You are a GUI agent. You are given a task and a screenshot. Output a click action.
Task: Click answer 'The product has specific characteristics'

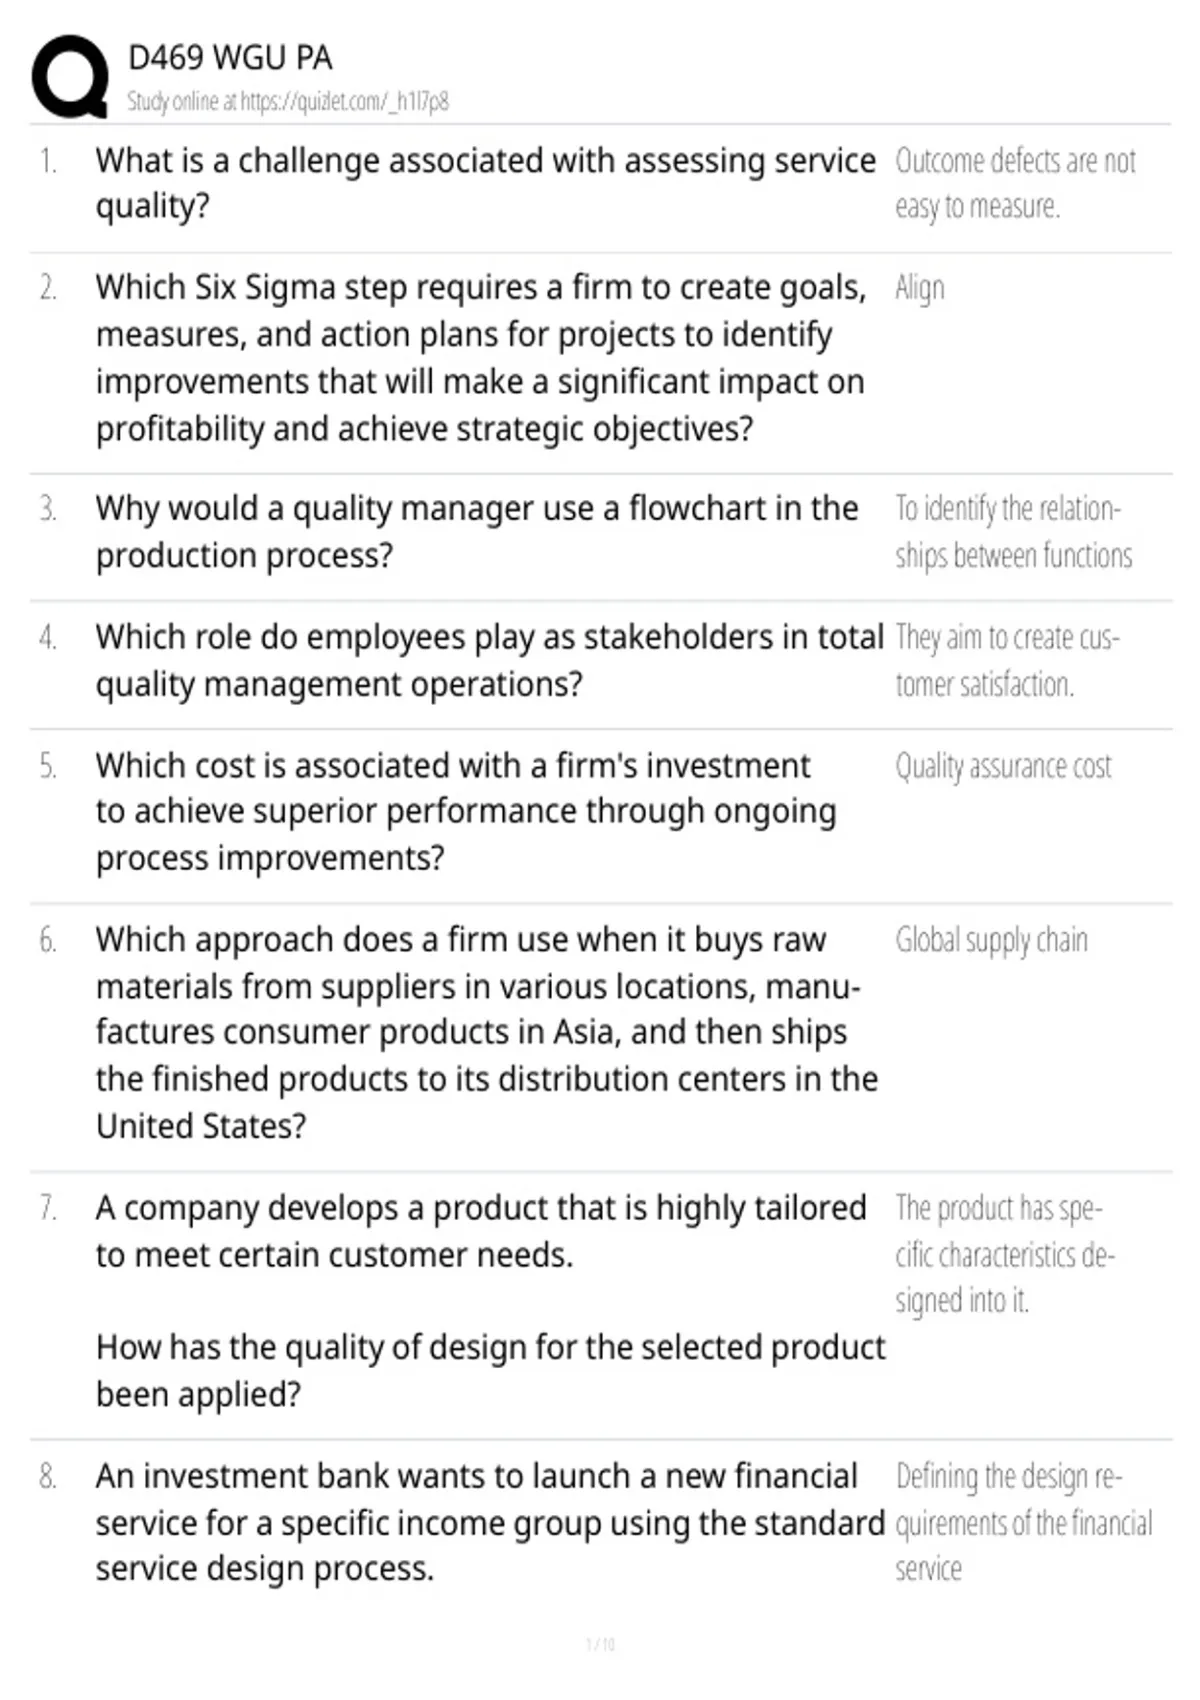point(1003,1254)
